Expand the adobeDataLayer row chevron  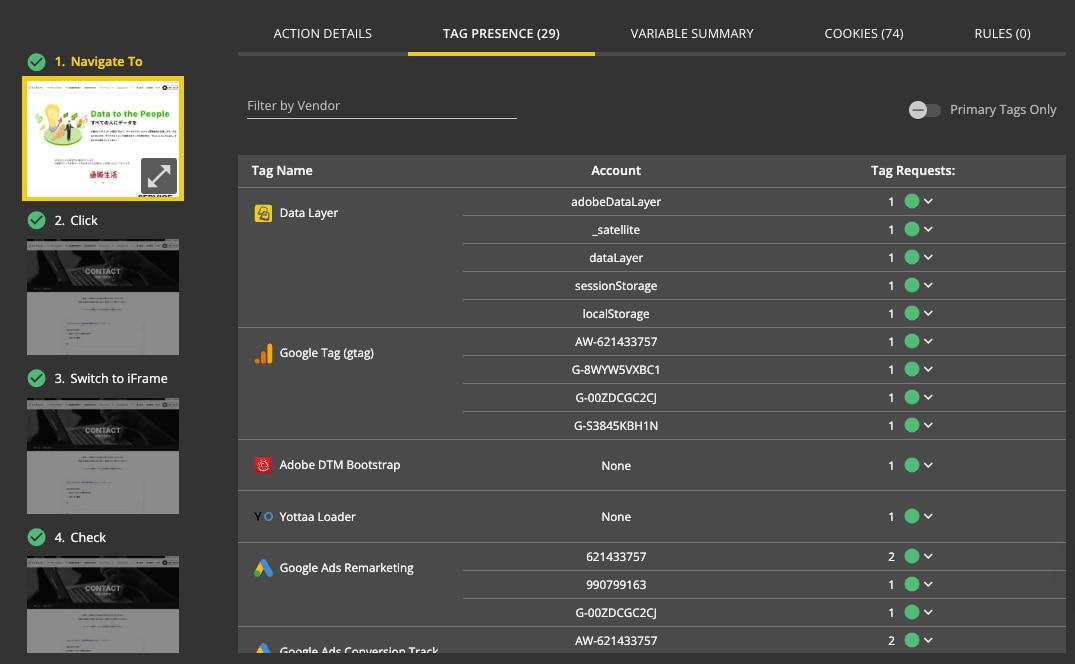[928, 201]
